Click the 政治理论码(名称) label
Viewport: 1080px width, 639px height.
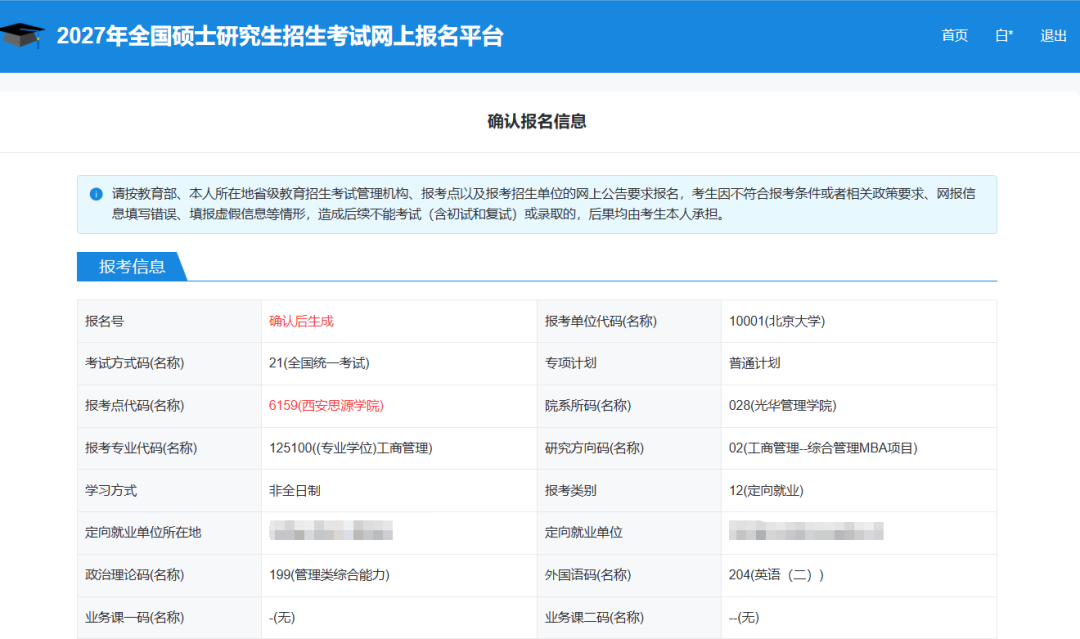coord(134,575)
